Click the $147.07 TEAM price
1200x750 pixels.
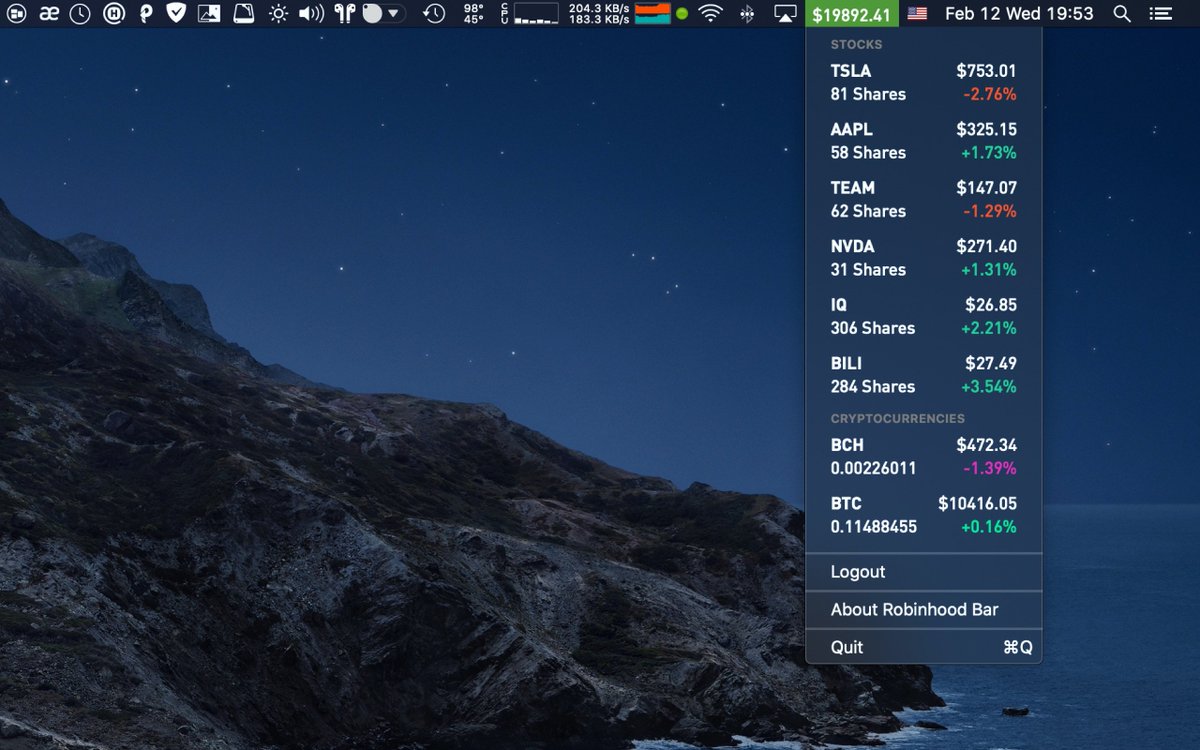click(x=986, y=188)
